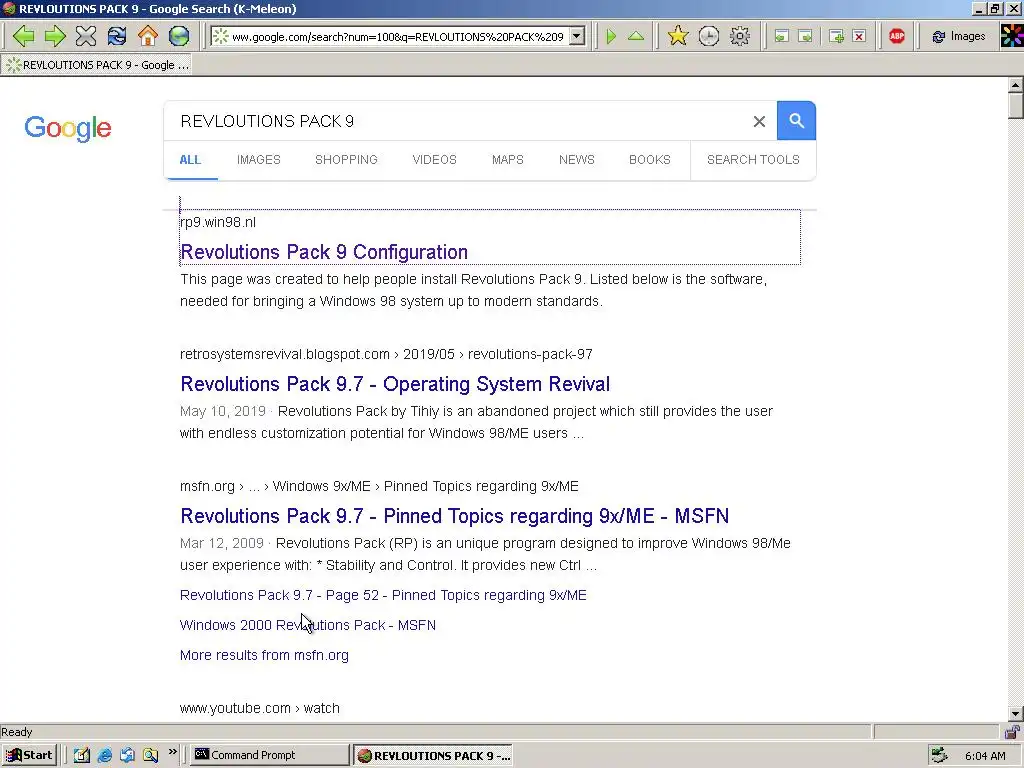The height and width of the screenshot is (768, 1024).
Task: Select the REVLOUTIONS PACK 9 browser tab
Action: [97, 65]
